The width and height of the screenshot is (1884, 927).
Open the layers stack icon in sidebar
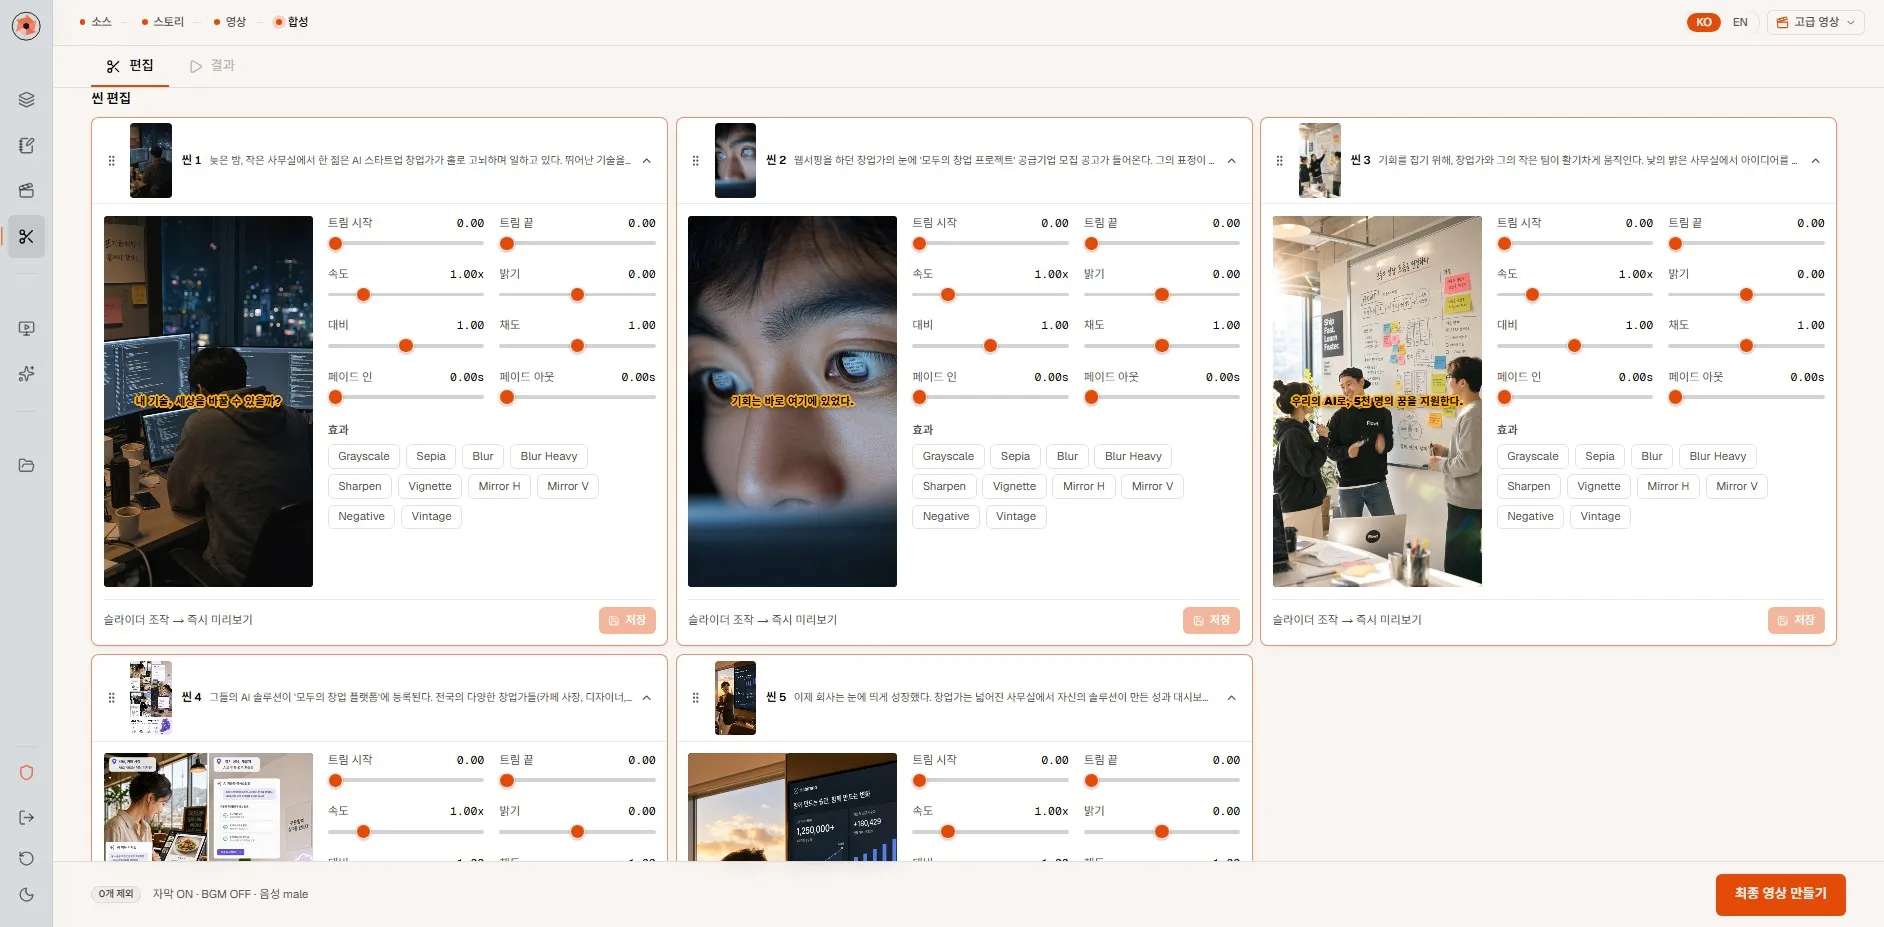point(26,100)
